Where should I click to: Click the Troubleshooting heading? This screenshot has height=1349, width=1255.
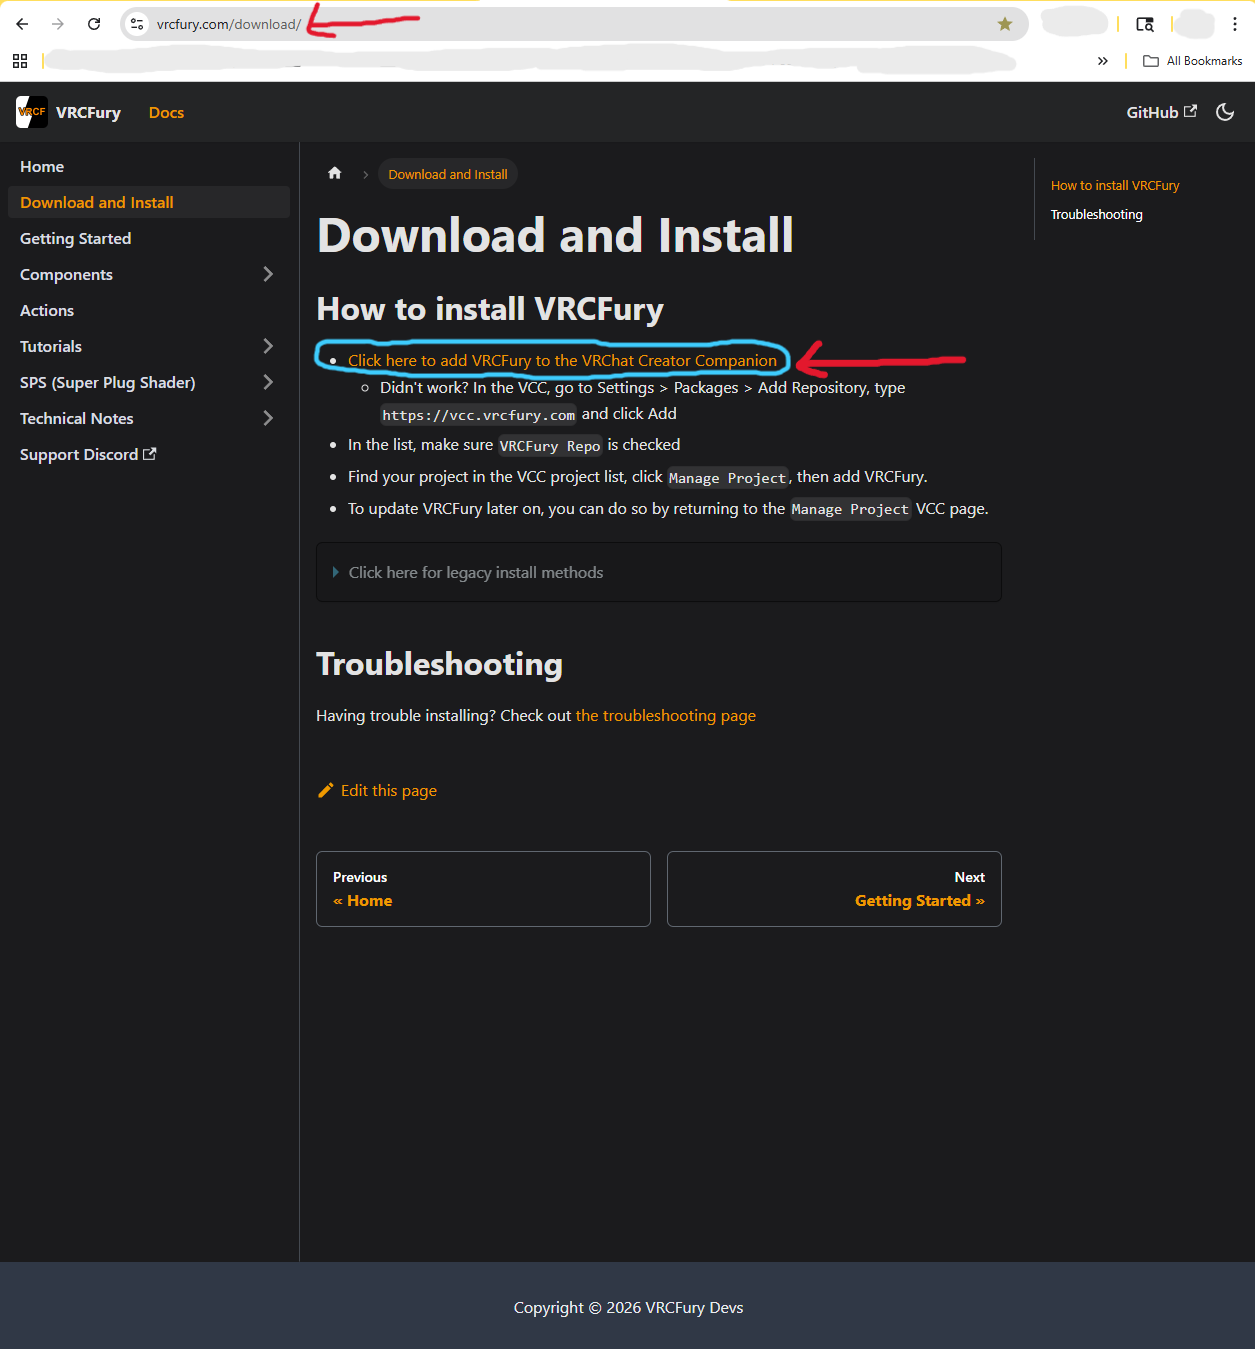pos(440,664)
